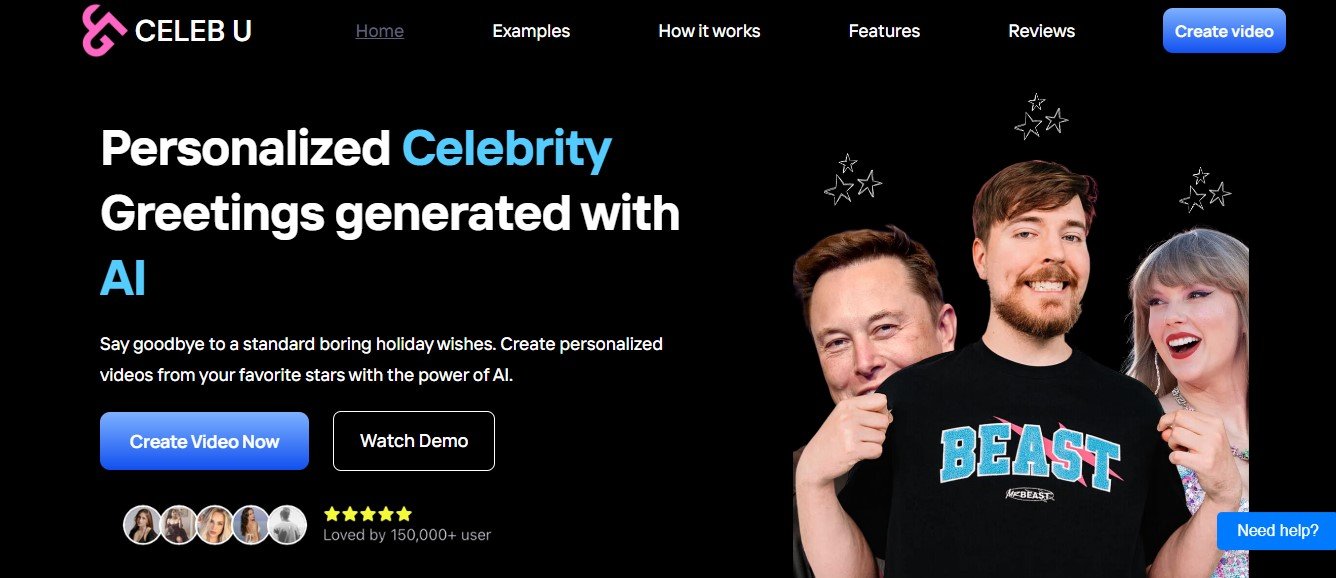Open the Need help? chat widget
This screenshot has width=1336, height=578.
(1277, 531)
